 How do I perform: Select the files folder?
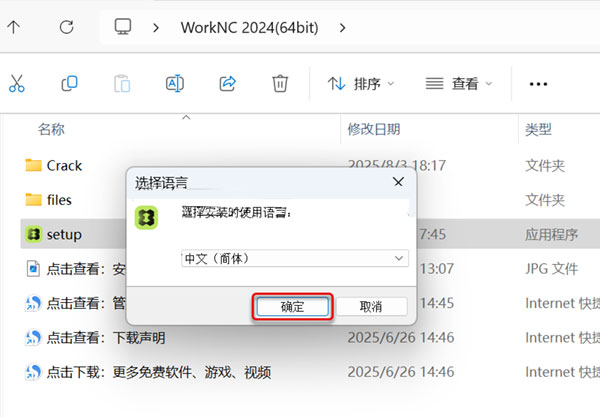pos(59,200)
